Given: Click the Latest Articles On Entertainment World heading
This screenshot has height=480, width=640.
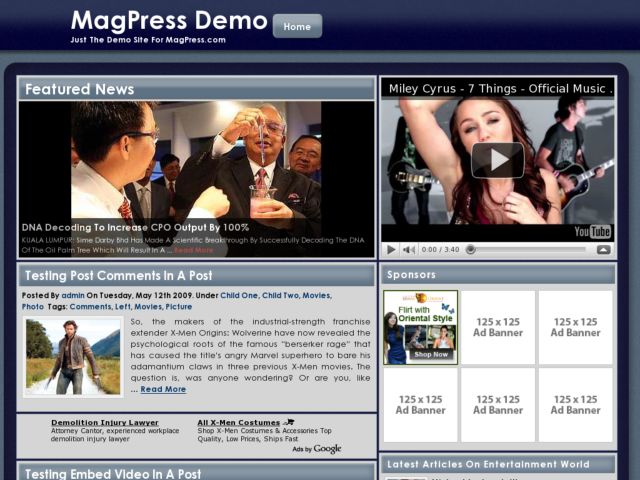Looking at the screenshot, I should [x=488, y=464].
